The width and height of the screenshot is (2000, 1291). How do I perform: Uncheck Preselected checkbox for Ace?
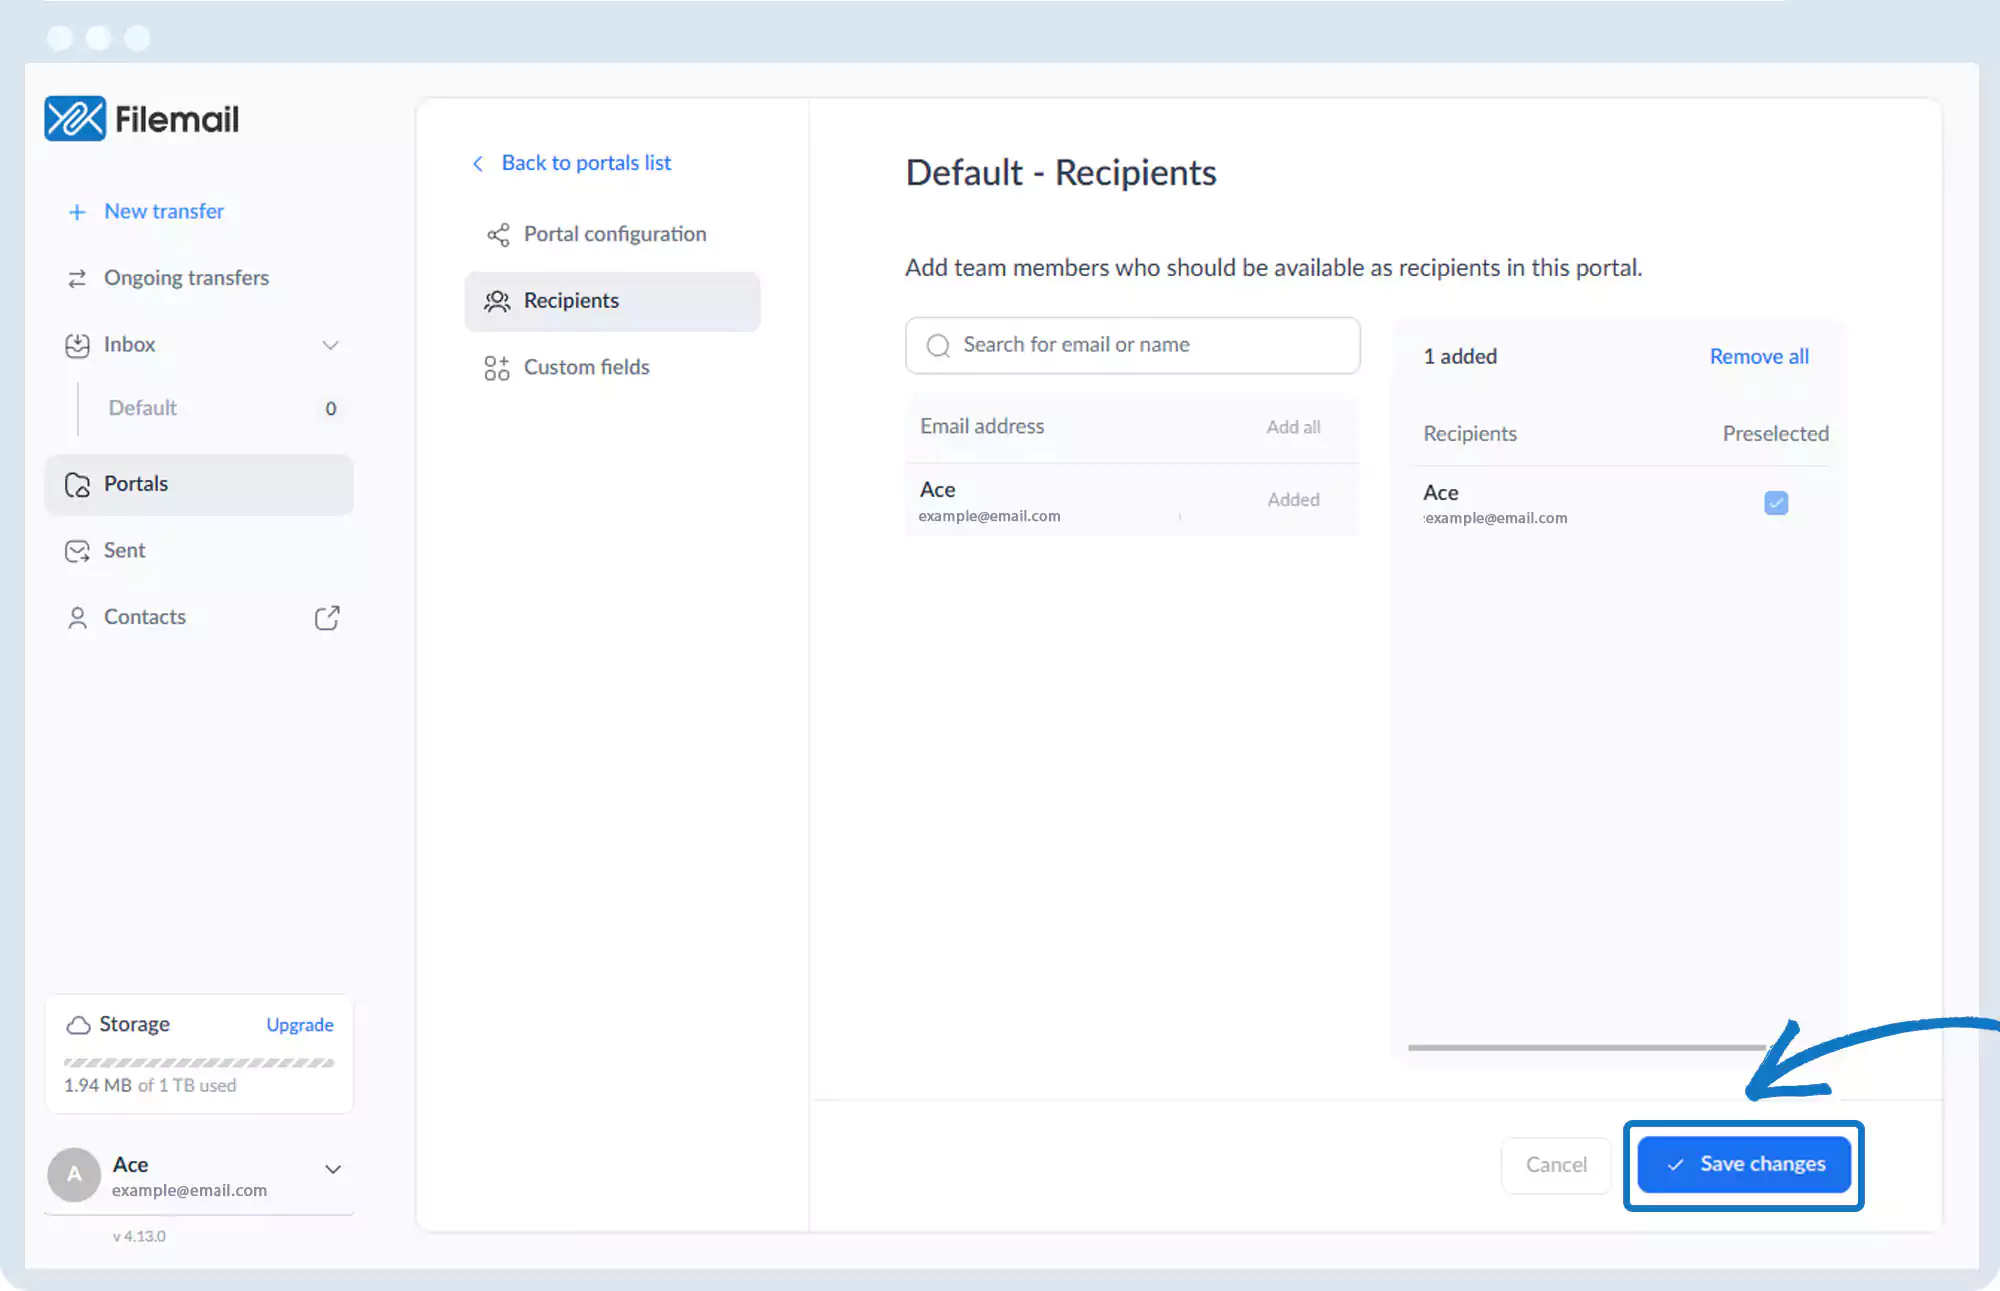(1776, 503)
